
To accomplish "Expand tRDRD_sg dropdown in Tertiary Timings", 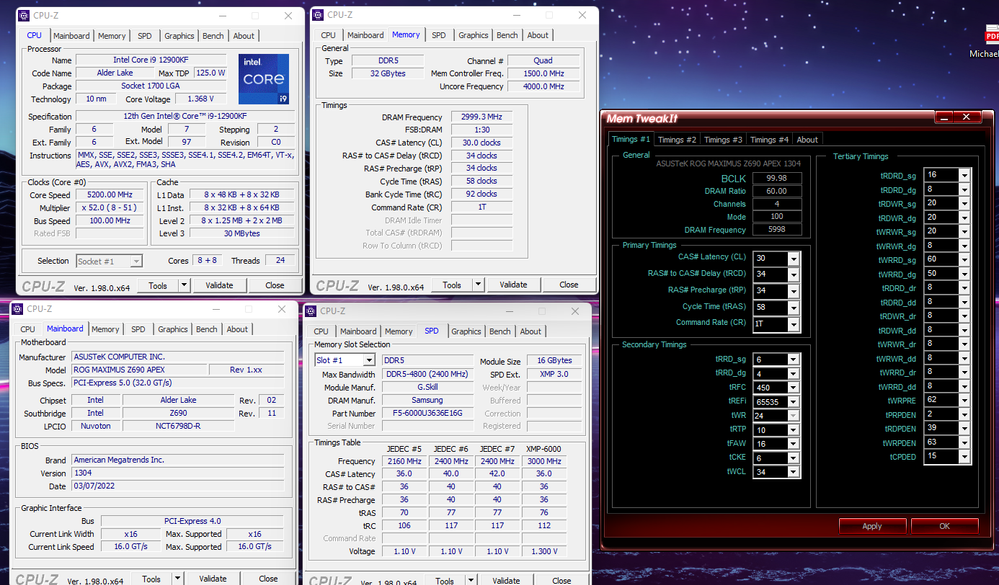I will 964,175.
